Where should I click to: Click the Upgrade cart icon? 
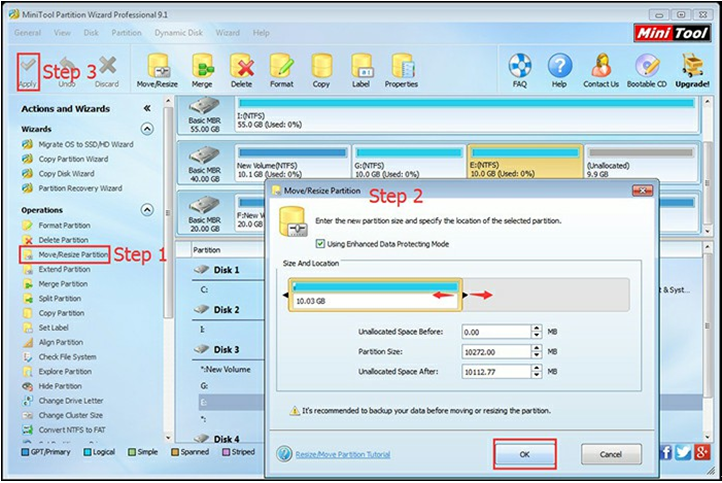click(692, 65)
